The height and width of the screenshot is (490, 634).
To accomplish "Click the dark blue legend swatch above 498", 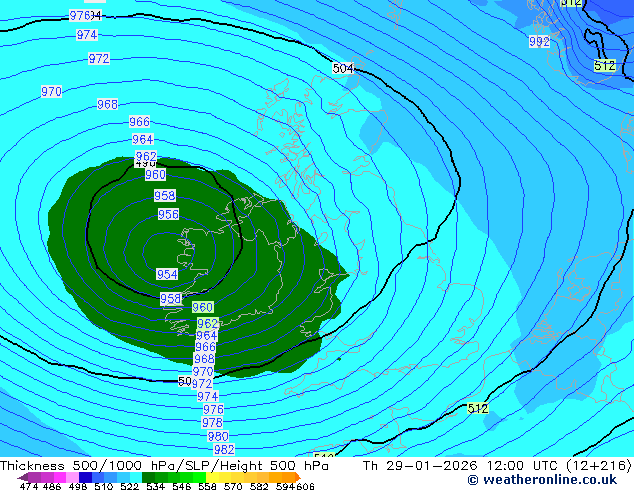I will [x=84, y=477].
